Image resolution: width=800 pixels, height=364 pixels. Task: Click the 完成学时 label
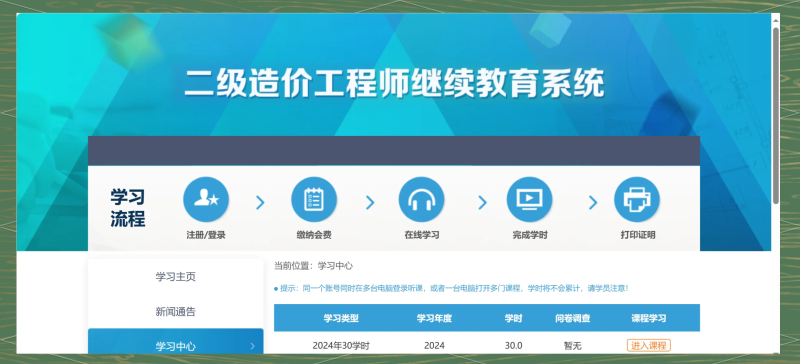(x=530, y=235)
